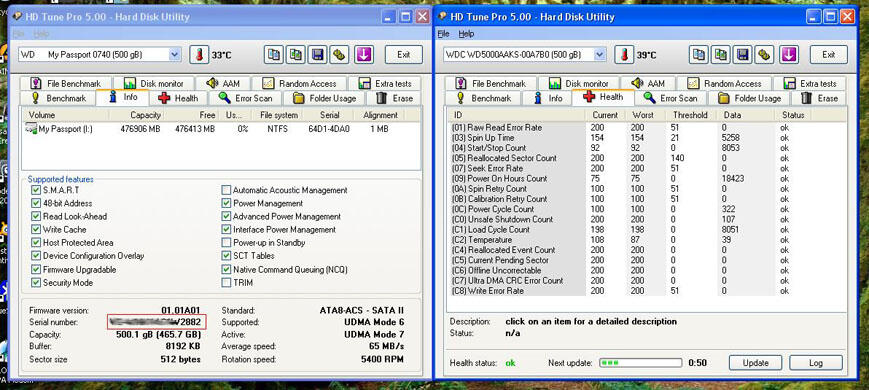The height and width of the screenshot is (390, 869).
Task: Click the copy info icon in right window toolbar
Action: click(x=699, y=54)
